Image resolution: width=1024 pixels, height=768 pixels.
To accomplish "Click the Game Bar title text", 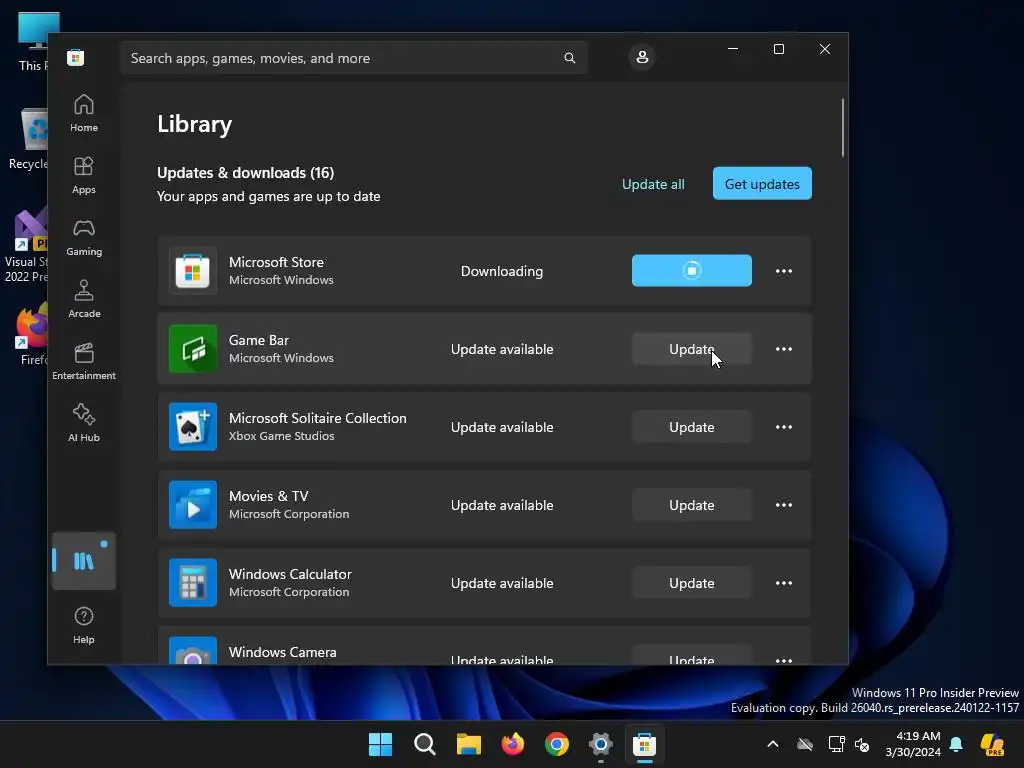I will (259, 340).
